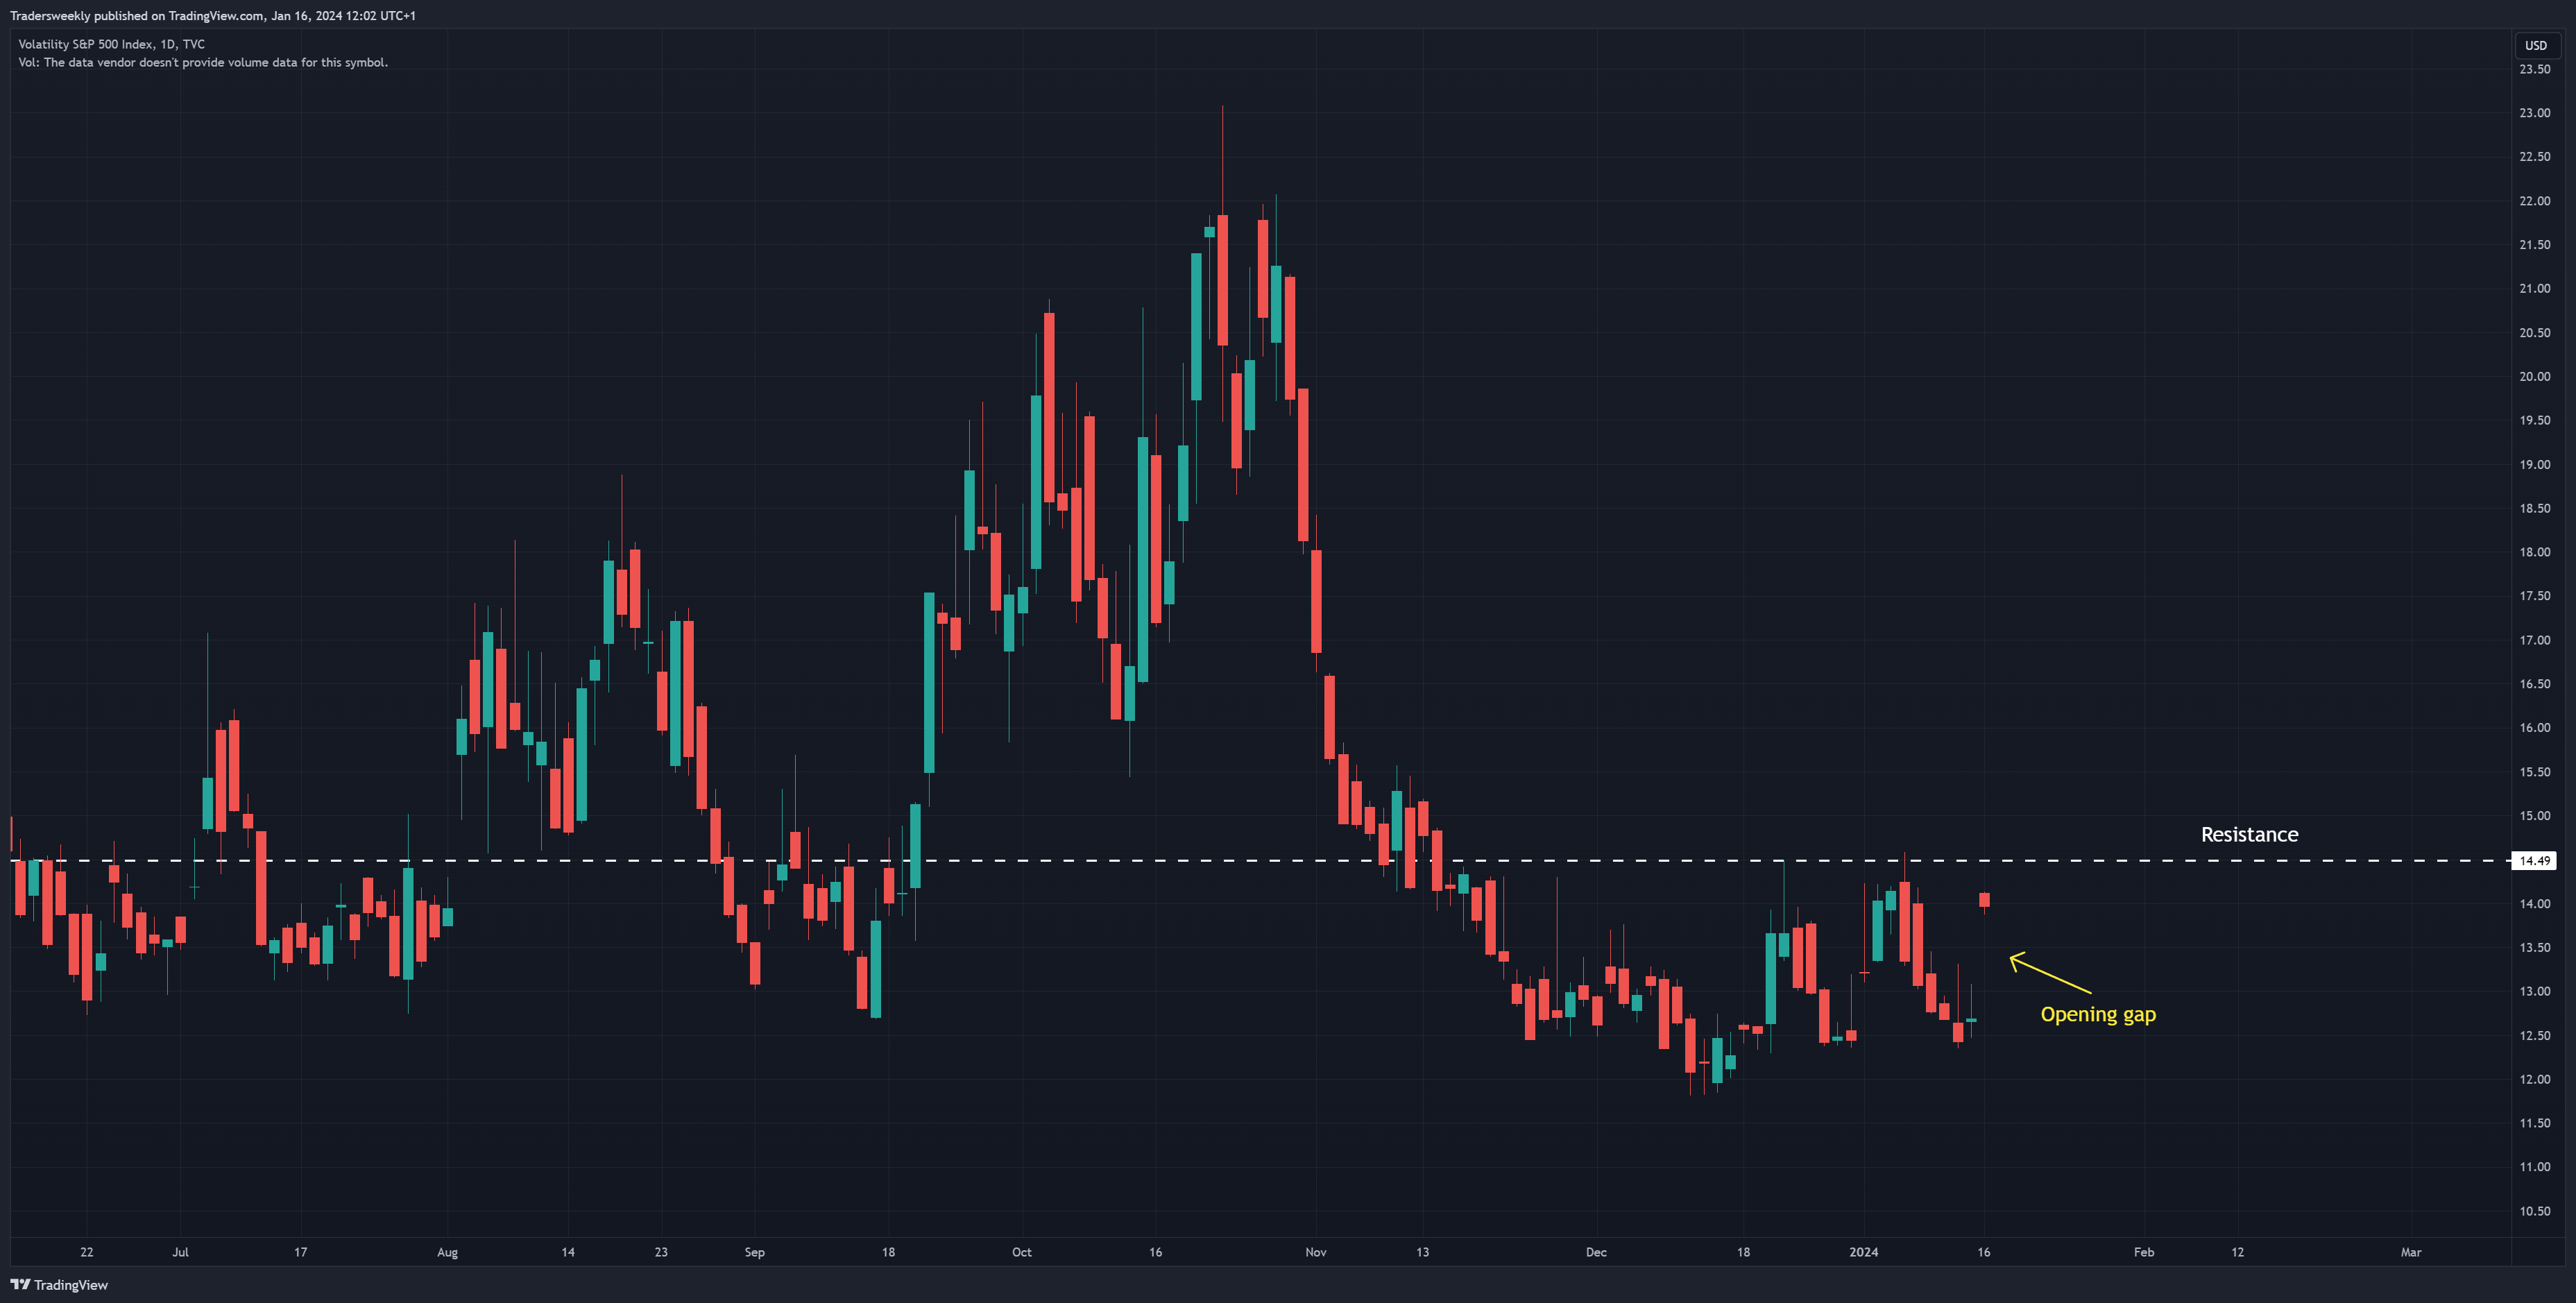Viewport: 2576px width, 1303px height.
Task: Click the Oct date label on time axis
Action: tap(1021, 1252)
